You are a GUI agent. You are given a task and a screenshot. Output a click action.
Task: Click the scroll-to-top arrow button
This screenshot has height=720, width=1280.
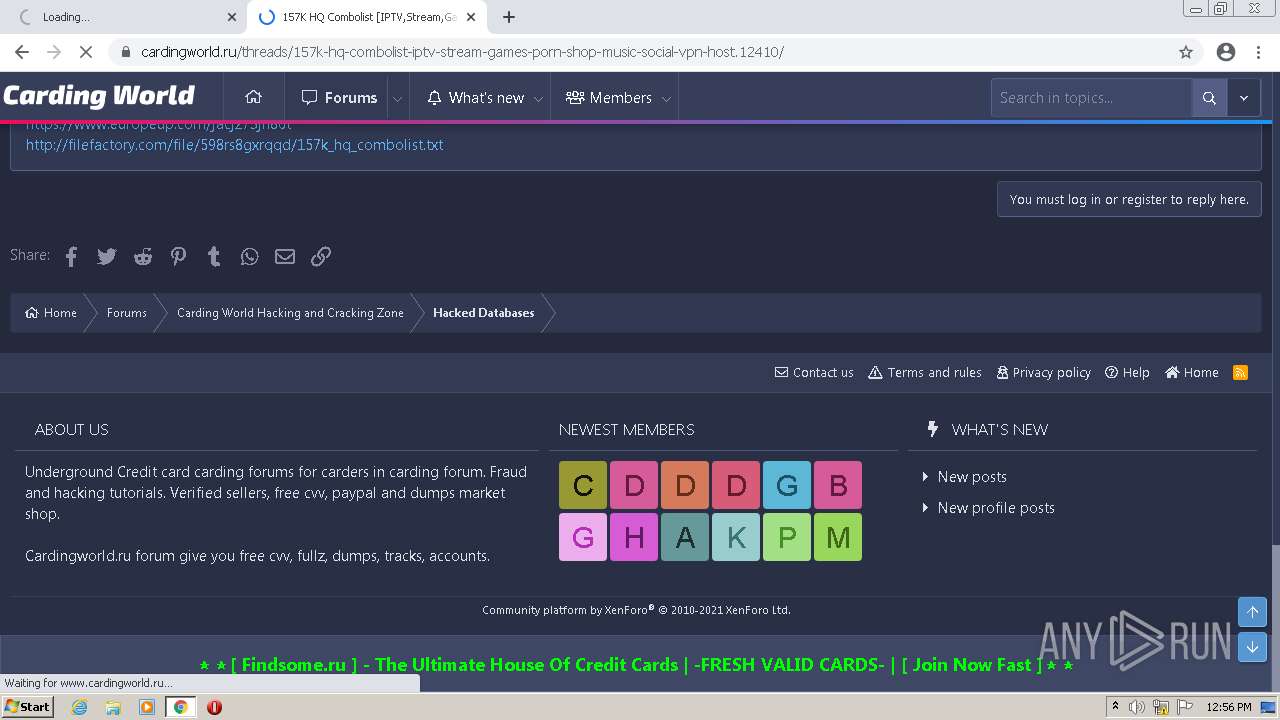pos(1252,612)
